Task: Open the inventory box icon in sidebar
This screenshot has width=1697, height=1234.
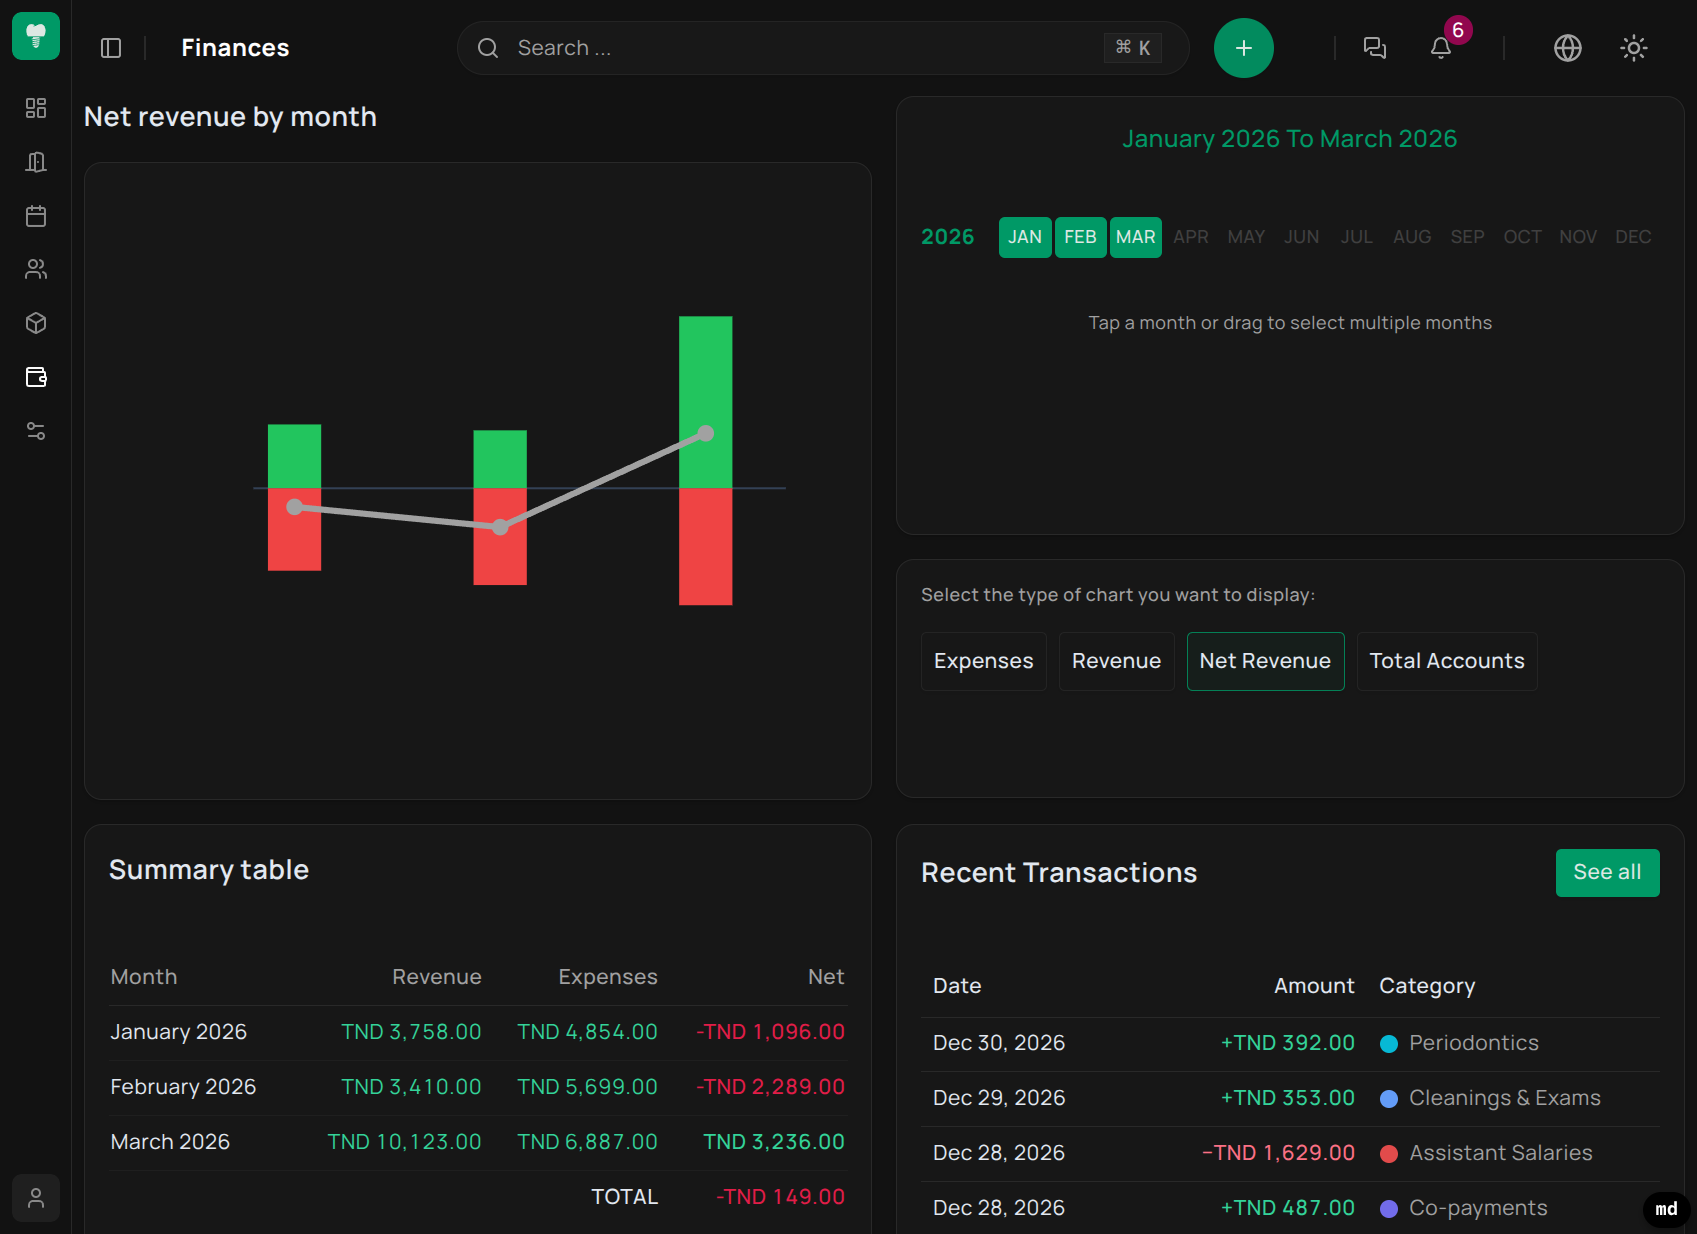Action: [36, 323]
